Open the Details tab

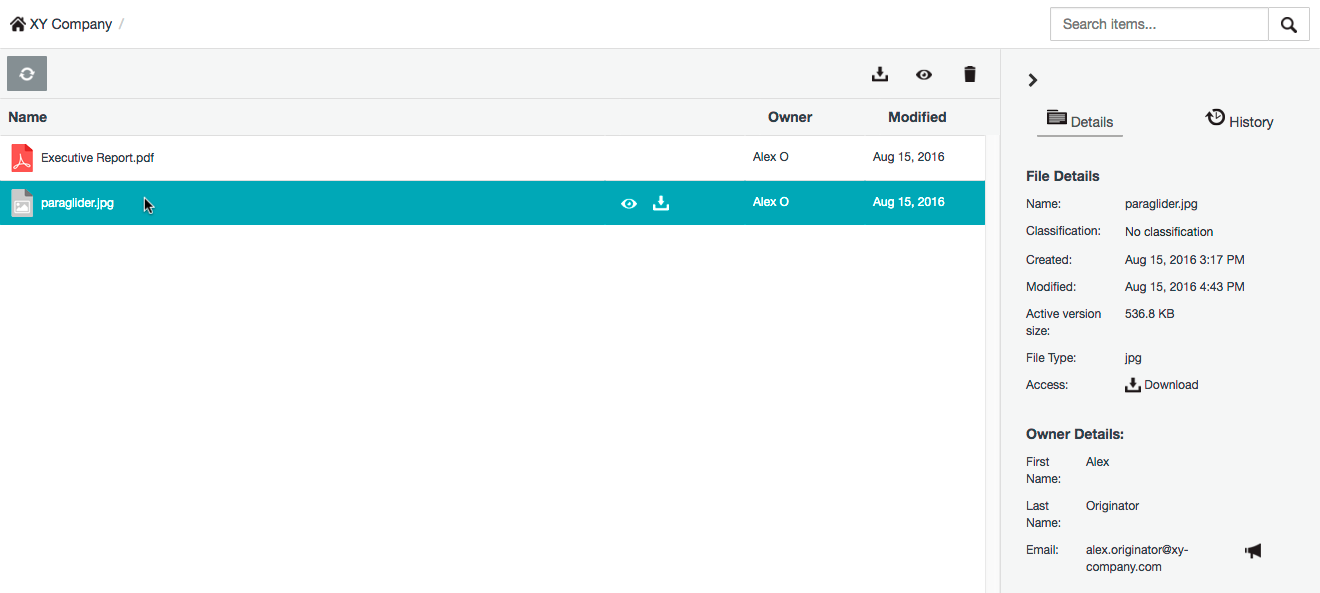(x=1080, y=121)
